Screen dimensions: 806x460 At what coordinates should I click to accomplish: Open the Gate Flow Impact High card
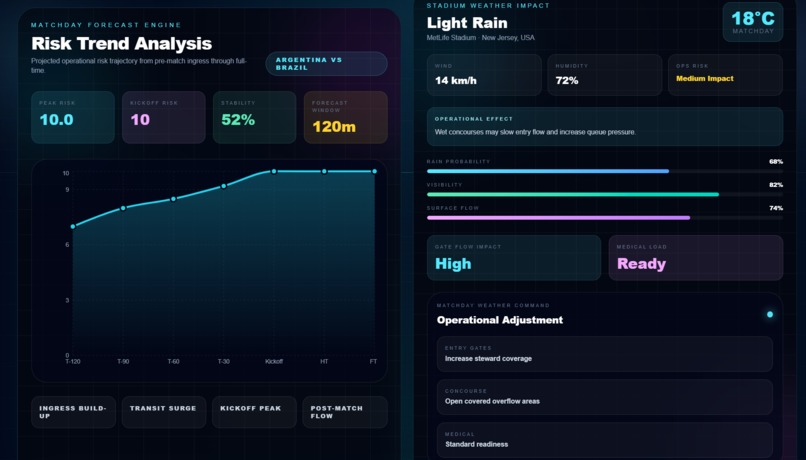click(514, 258)
